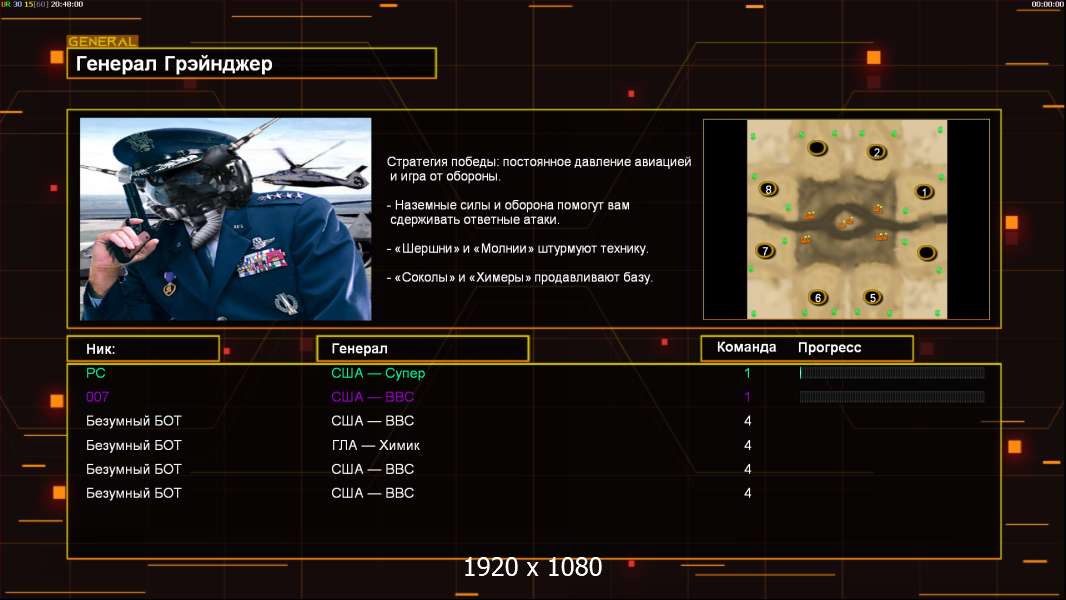The height and width of the screenshot is (600, 1066).
Task: Click the purple 'США — ВВС' entry for 007
Action: click(x=373, y=397)
